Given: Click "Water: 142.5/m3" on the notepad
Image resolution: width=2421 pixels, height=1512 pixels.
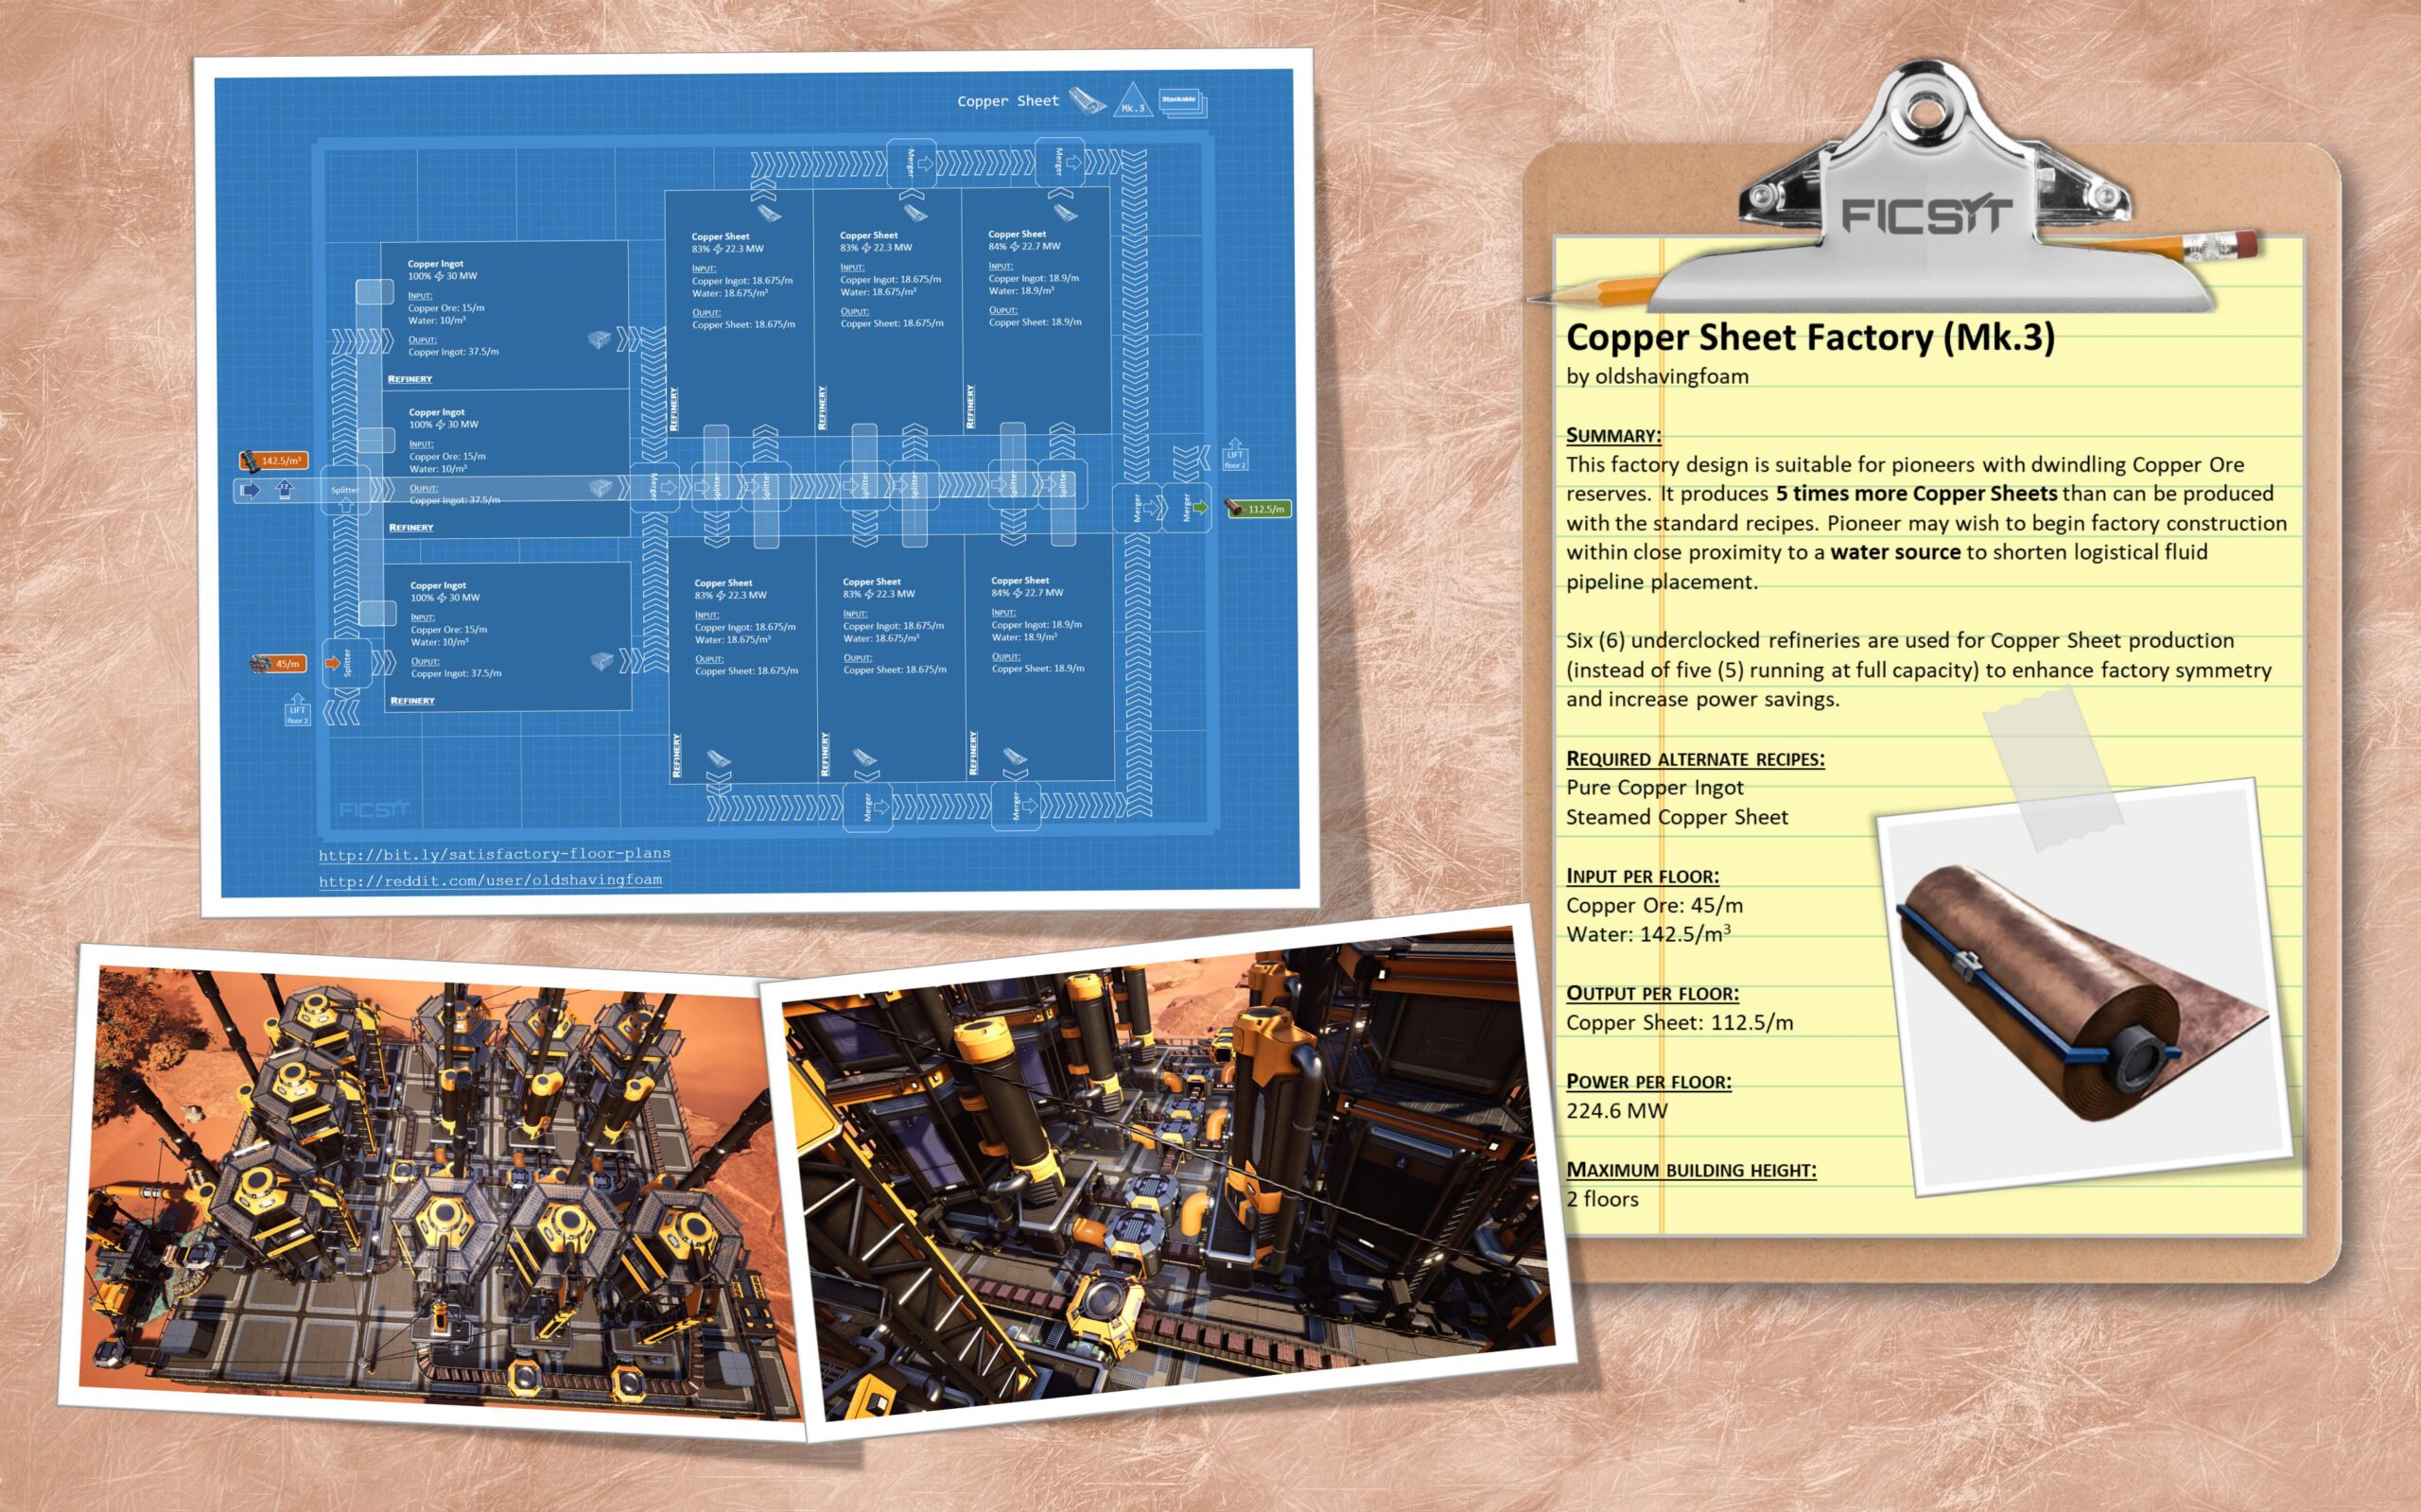Looking at the screenshot, I should point(1648,934).
